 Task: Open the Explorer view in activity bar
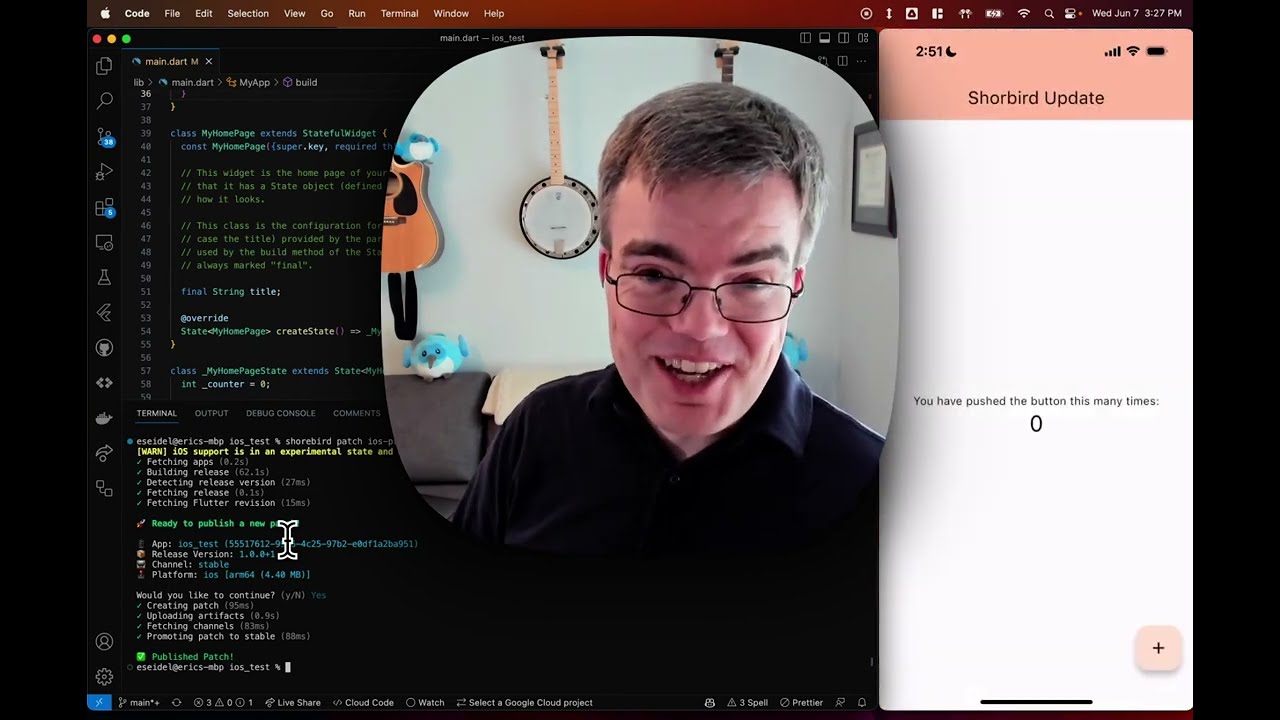point(104,66)
